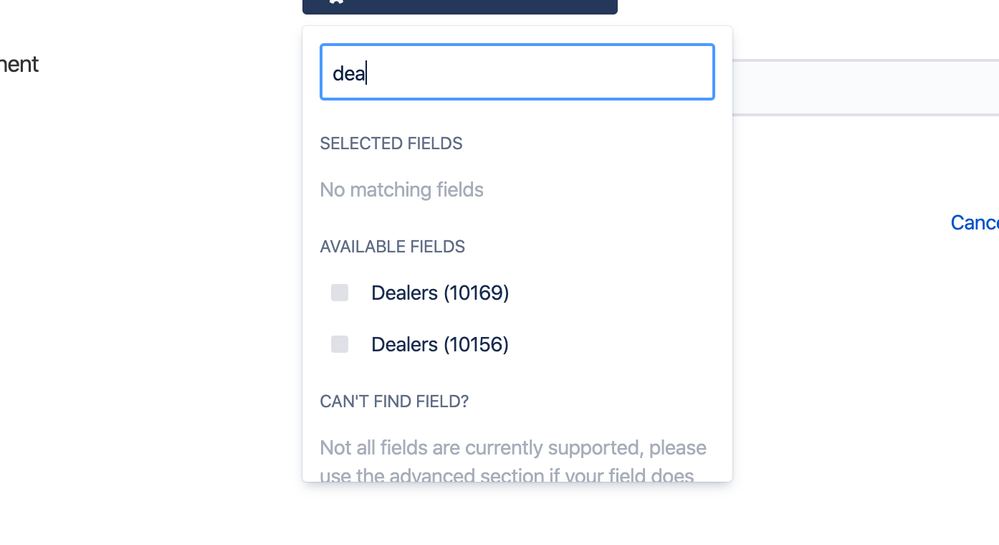Click the CAN'T FIND FIELD? heading

(x=394, y=402)
